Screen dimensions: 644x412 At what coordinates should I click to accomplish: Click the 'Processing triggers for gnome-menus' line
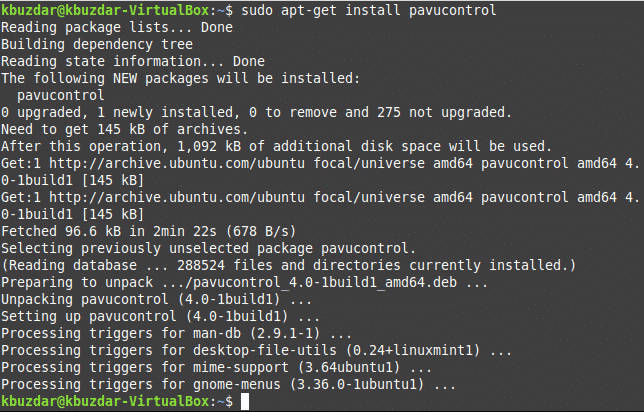pos(228,385)
